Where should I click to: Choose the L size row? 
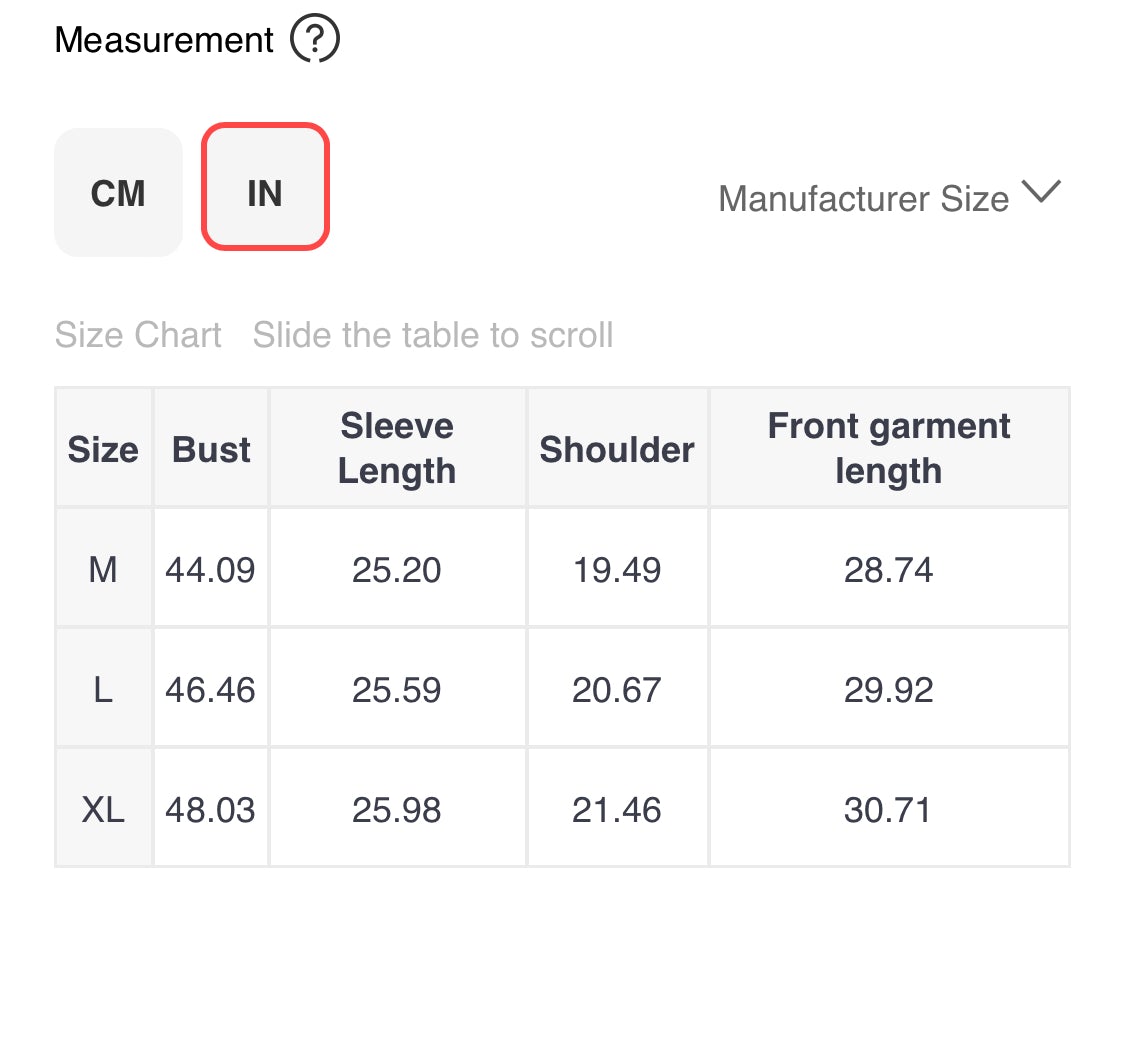(562, 688)
